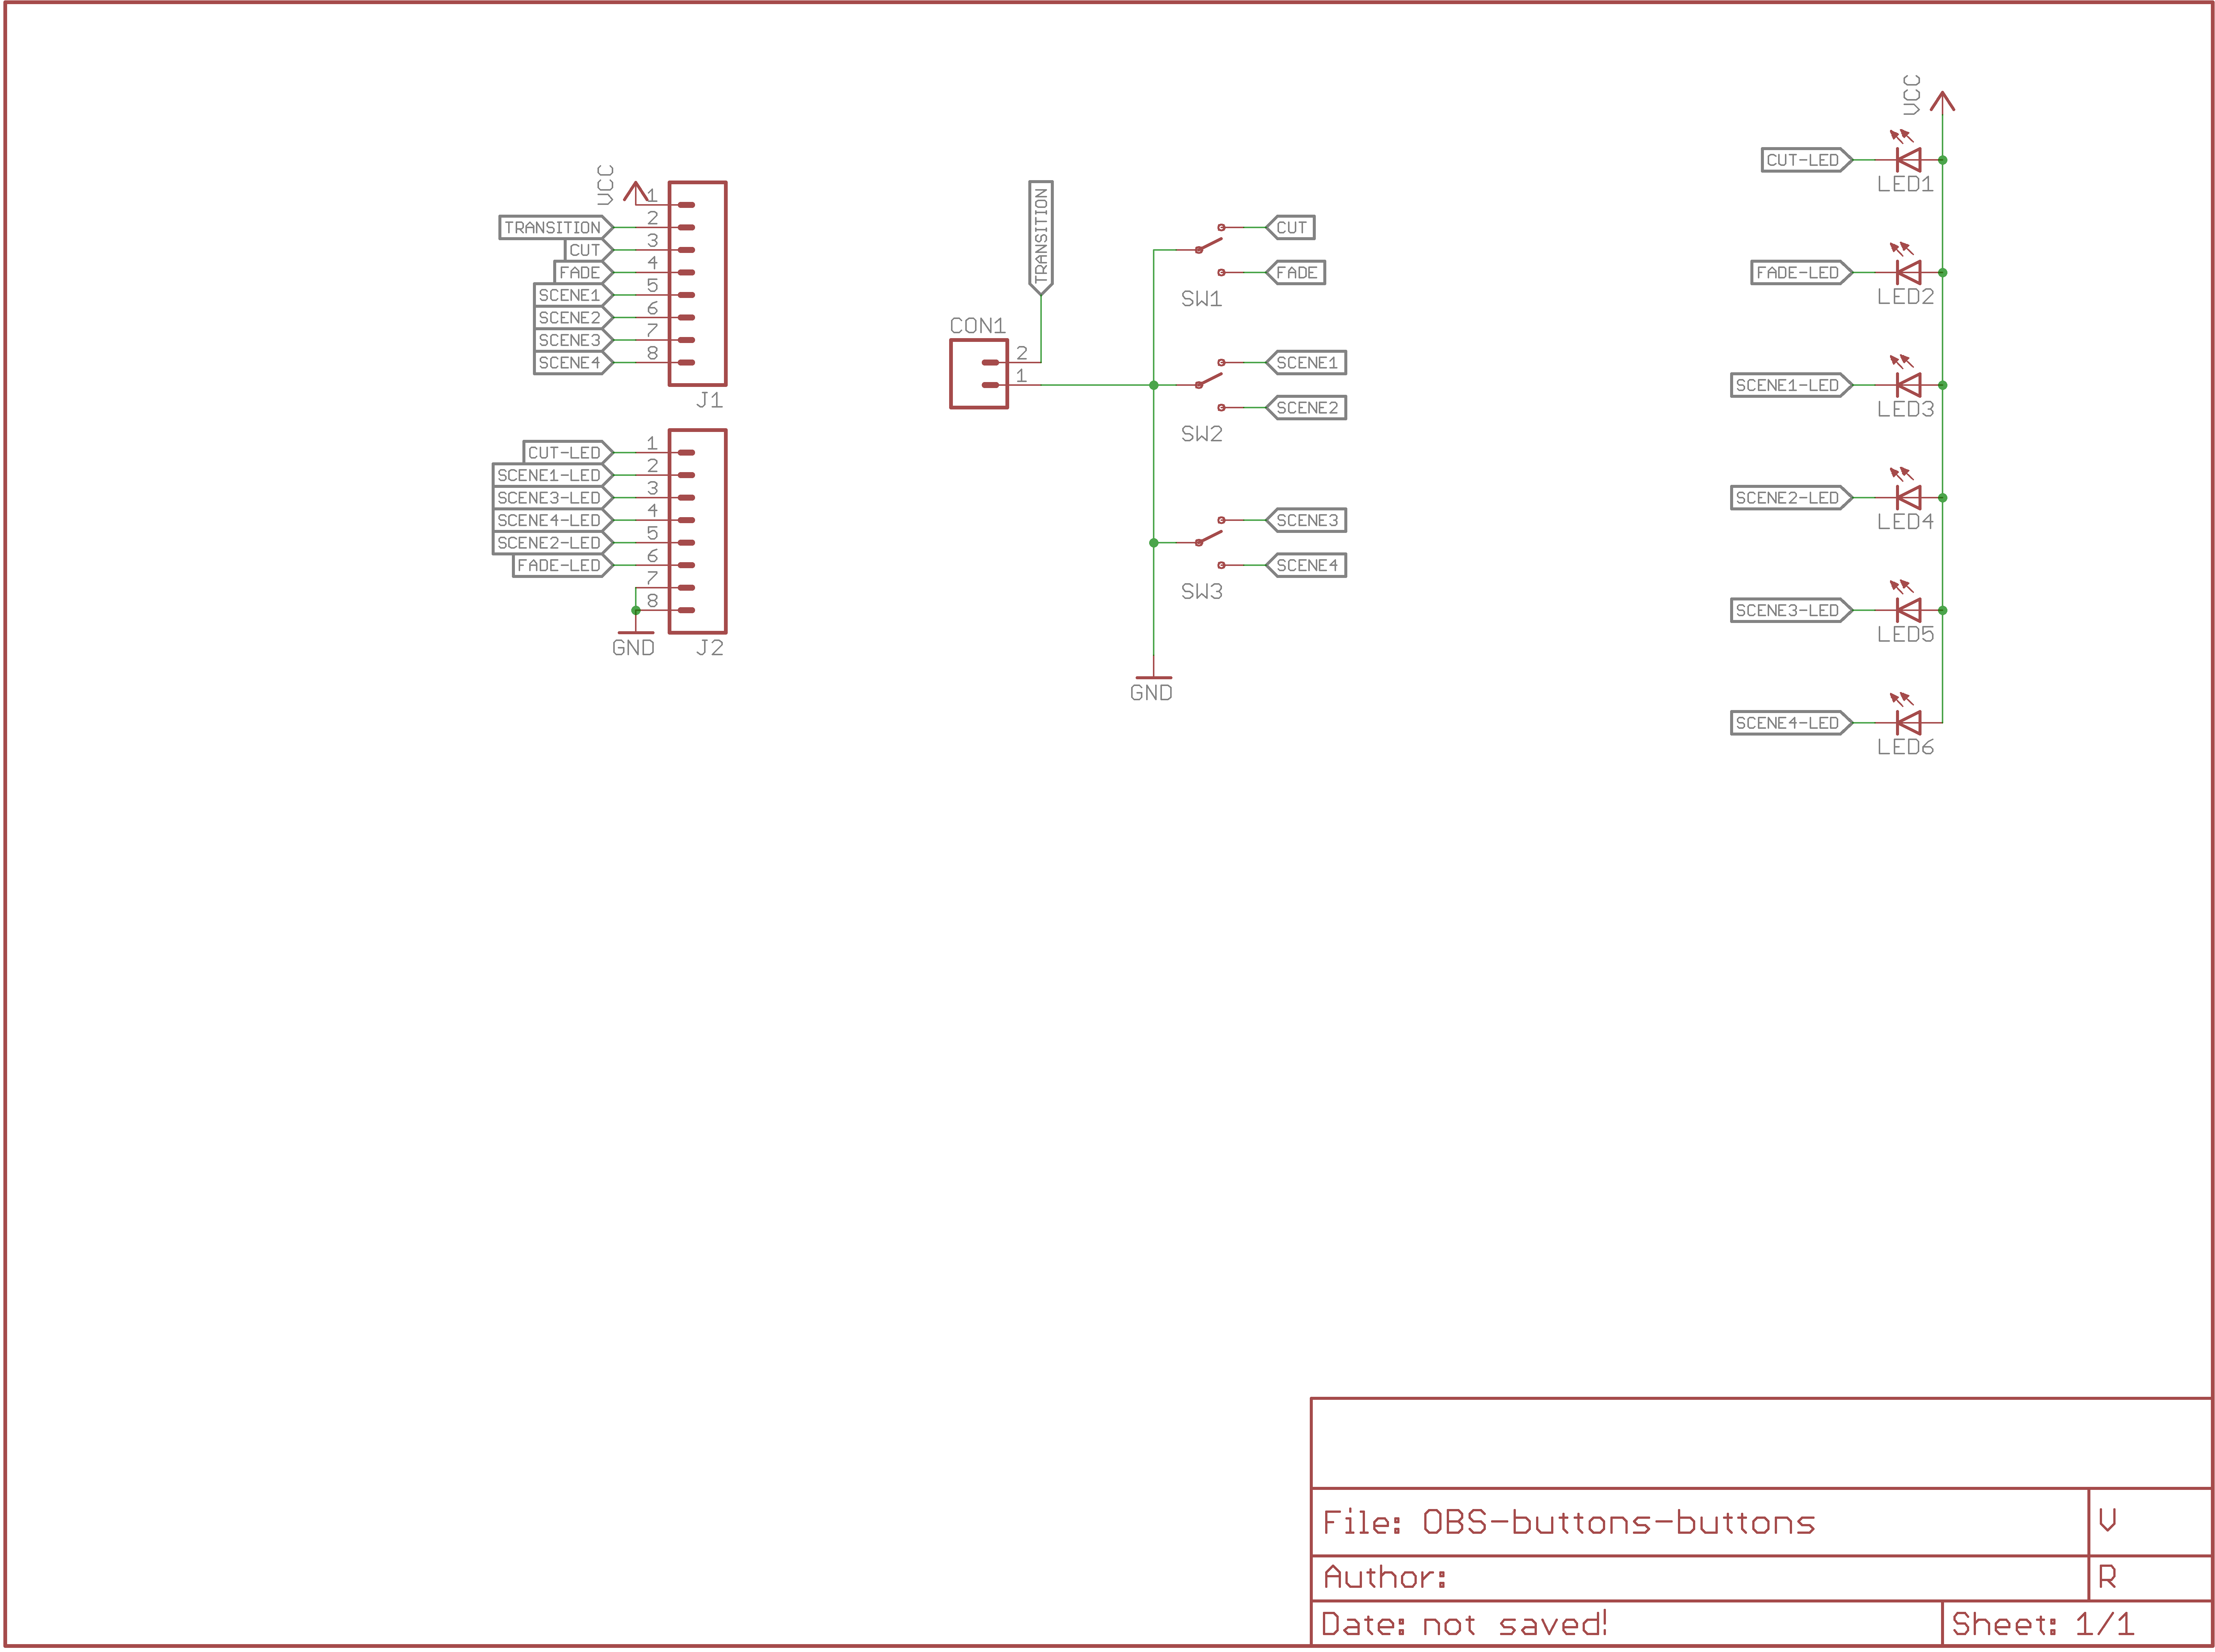Select the SW2 switch symbol
The width and height of the screenshot is (2215, 1652).
(1210, 385)
